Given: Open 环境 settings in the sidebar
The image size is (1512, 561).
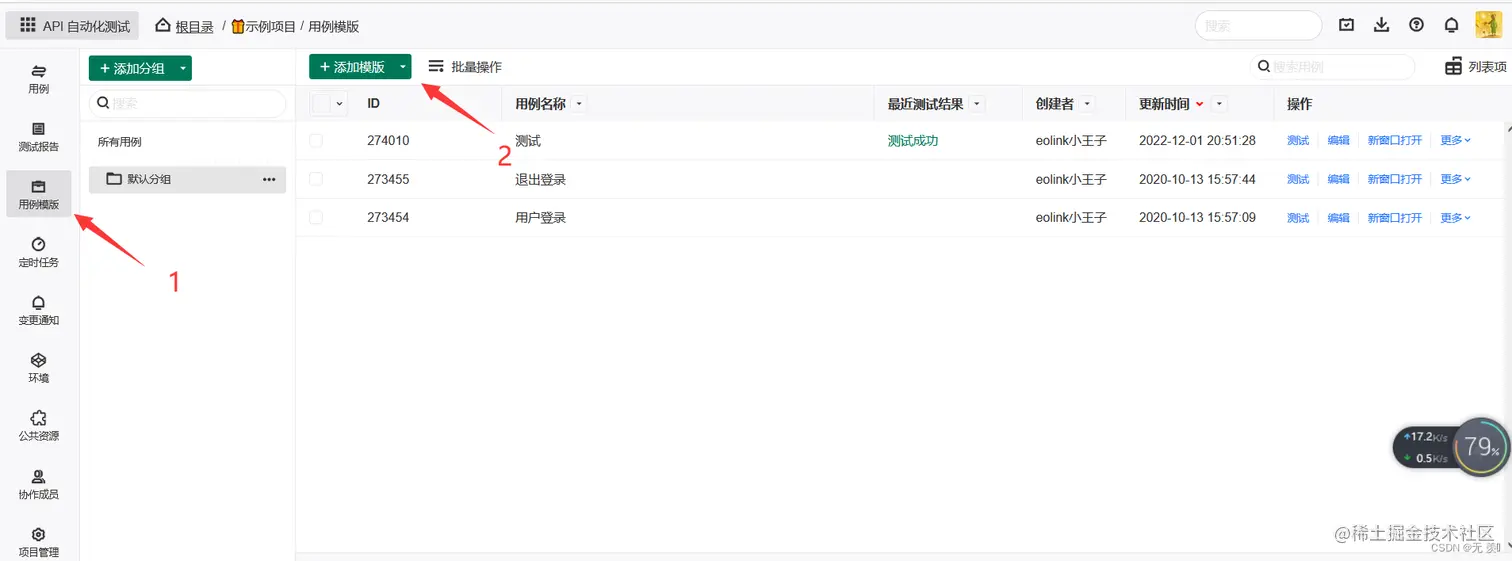Looking at the screenshot, I should pos(39,369).
